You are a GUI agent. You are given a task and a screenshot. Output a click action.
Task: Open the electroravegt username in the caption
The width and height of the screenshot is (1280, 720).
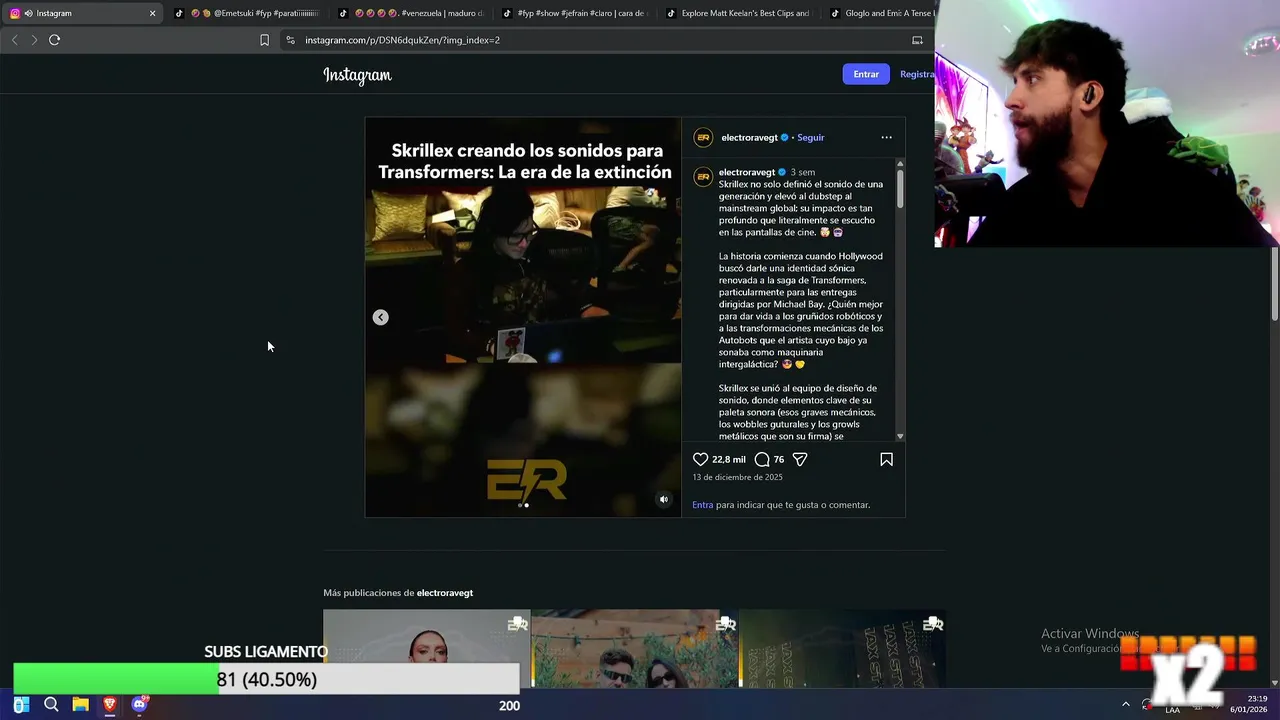(x=747, y=172)
